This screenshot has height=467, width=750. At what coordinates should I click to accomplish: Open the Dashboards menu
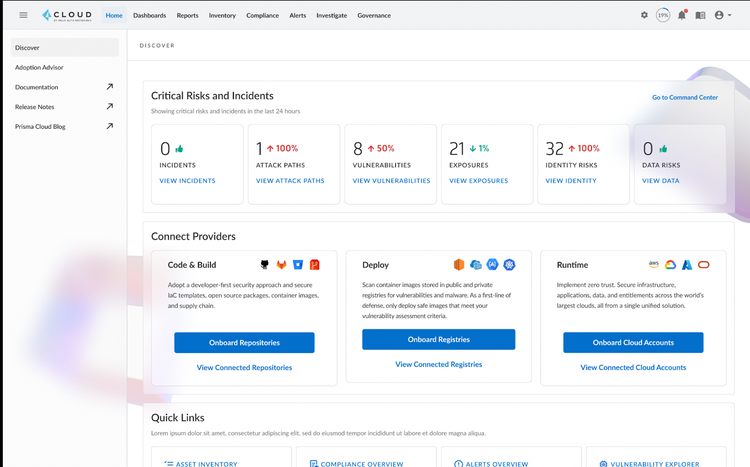coord(150,15)
